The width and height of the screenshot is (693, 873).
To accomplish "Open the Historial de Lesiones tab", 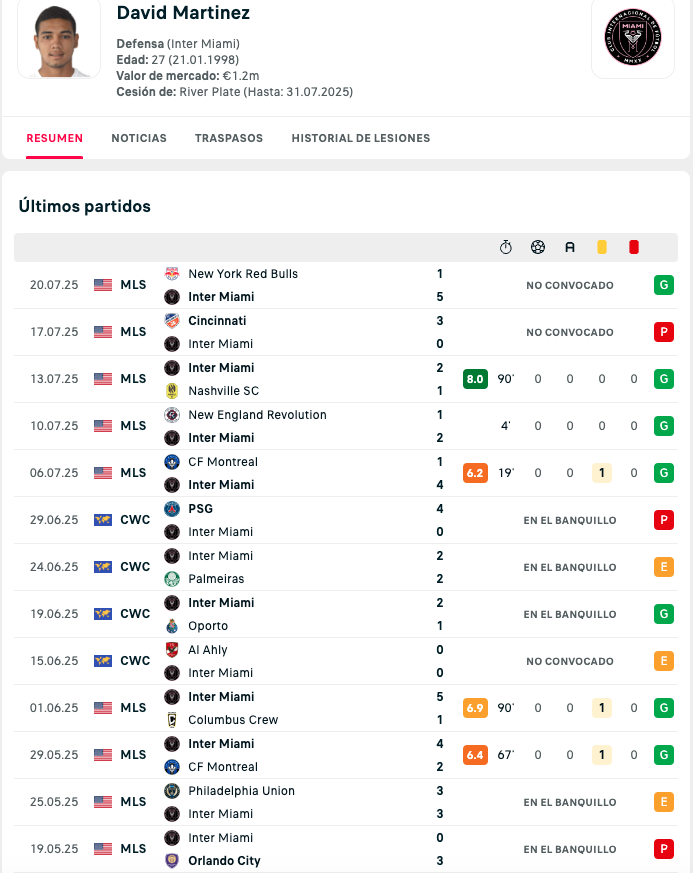I will (361, 138).
